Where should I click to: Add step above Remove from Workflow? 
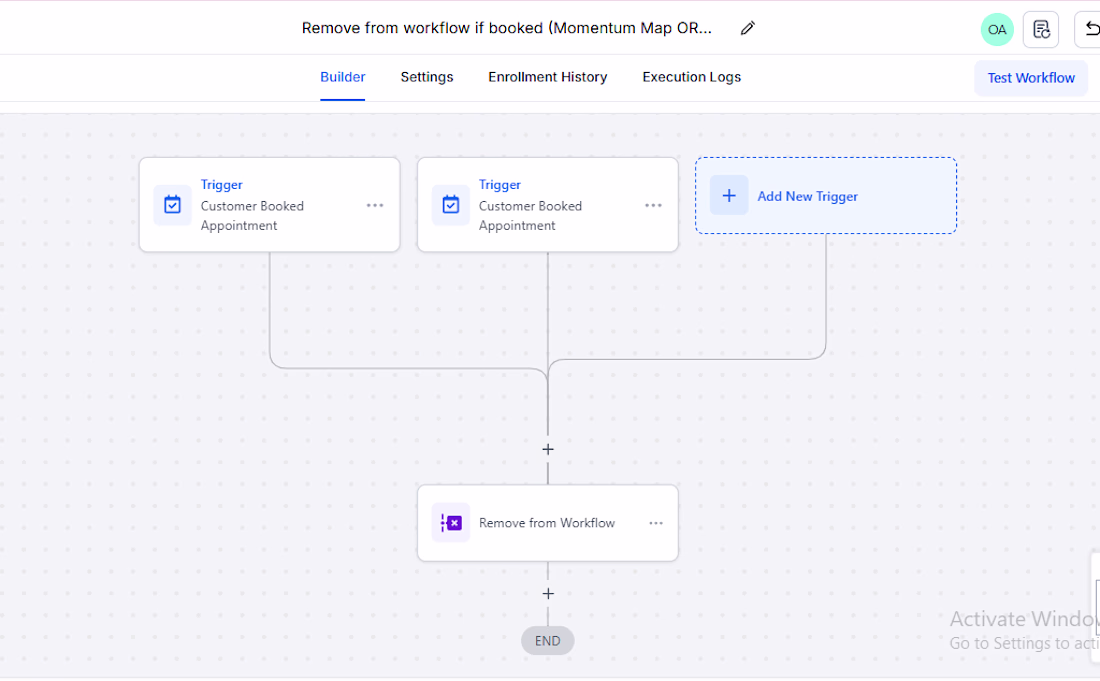pyautogui.click(x=548, y=450)
